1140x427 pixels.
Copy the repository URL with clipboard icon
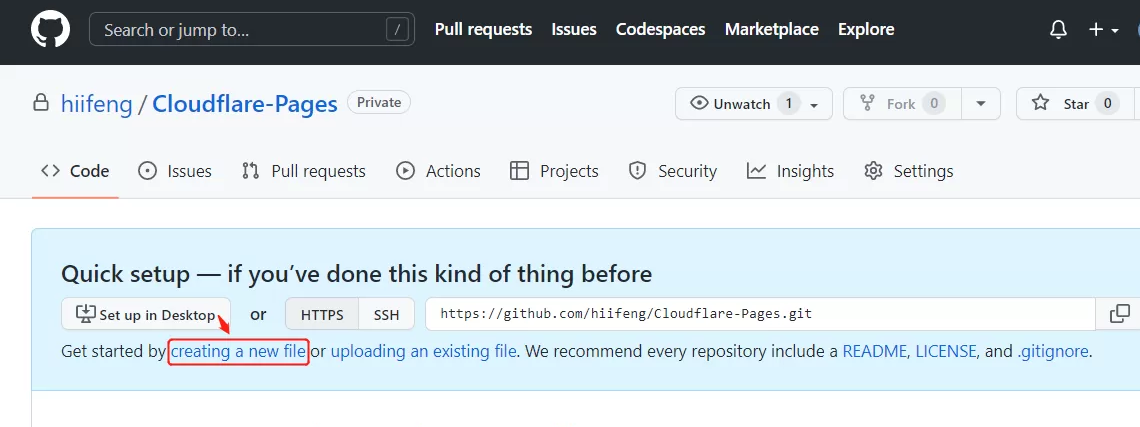pyautogui.click(x=1120, y=314)
